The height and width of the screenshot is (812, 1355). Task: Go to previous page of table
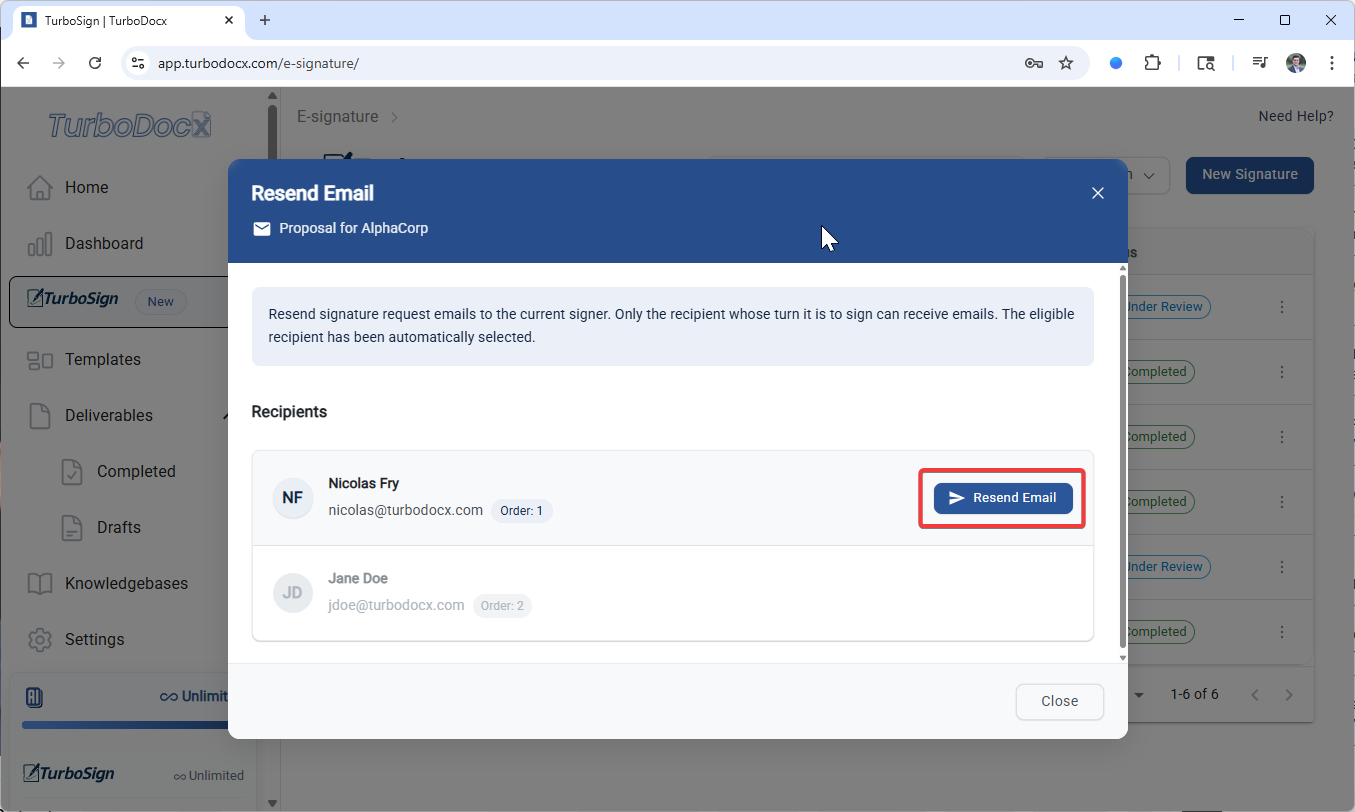pyautogui.click(x=1255, y=694)
